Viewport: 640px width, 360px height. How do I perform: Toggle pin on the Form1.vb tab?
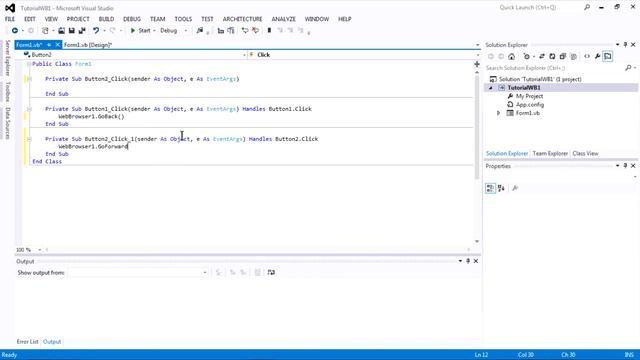[49, 45]
